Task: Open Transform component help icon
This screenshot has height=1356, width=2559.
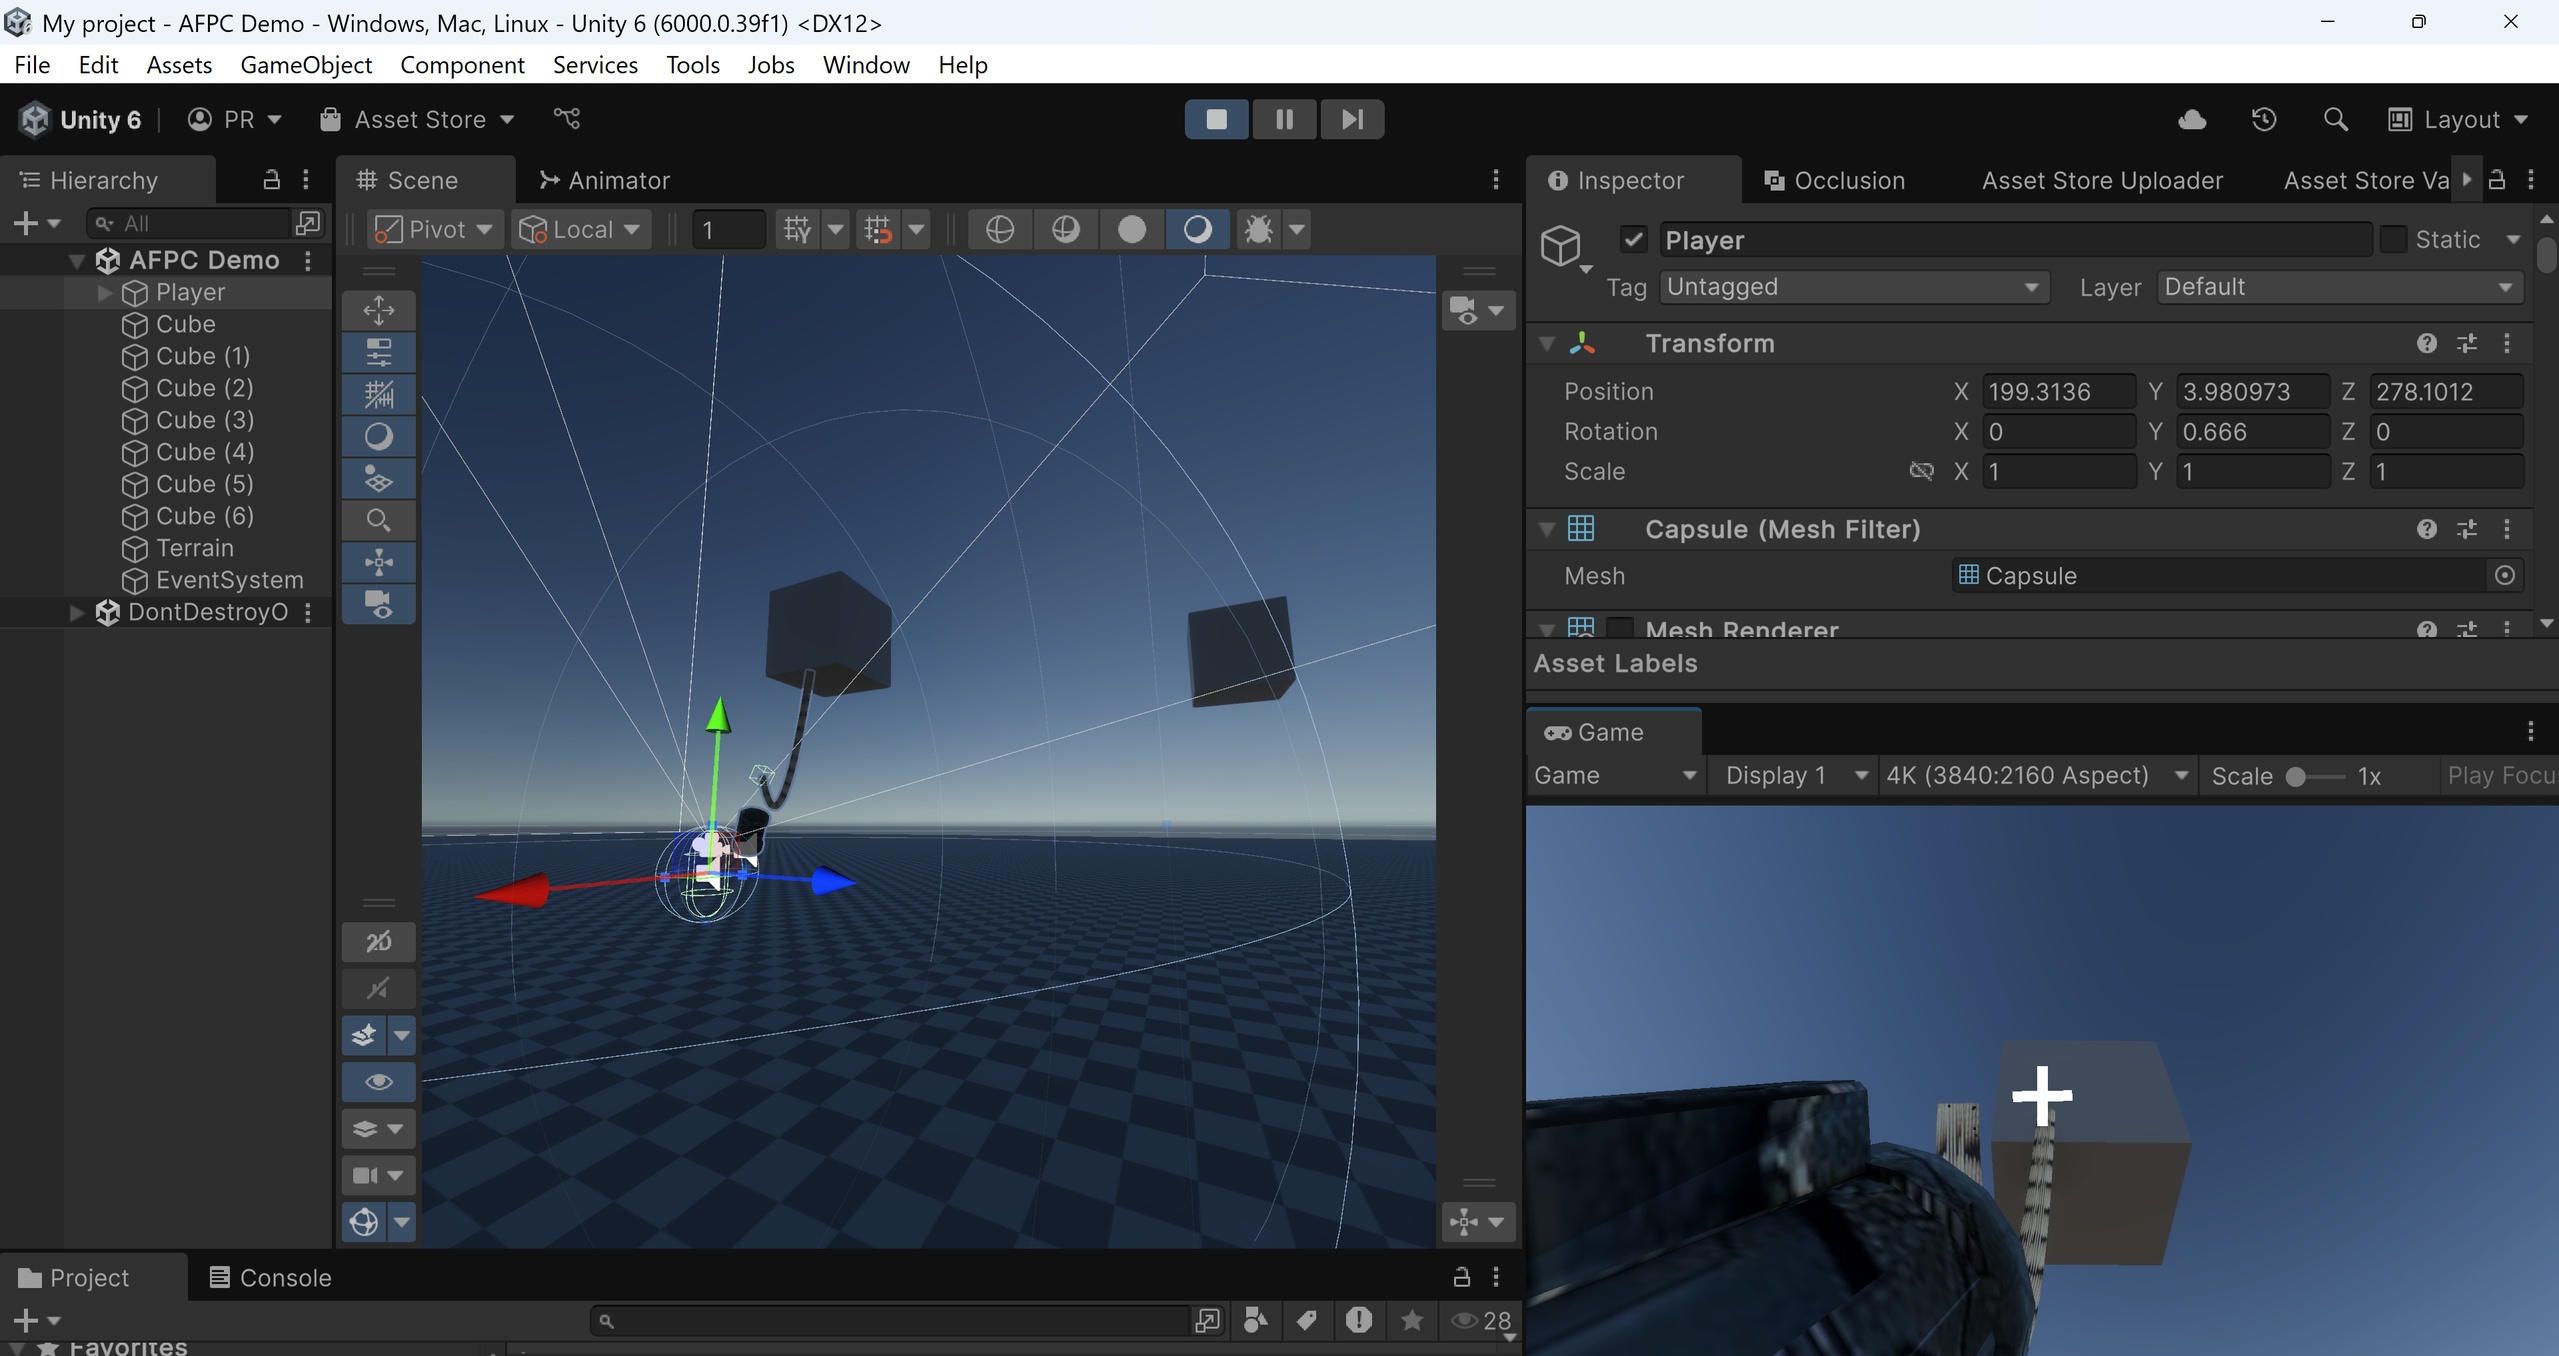Action: point(2427,343)
